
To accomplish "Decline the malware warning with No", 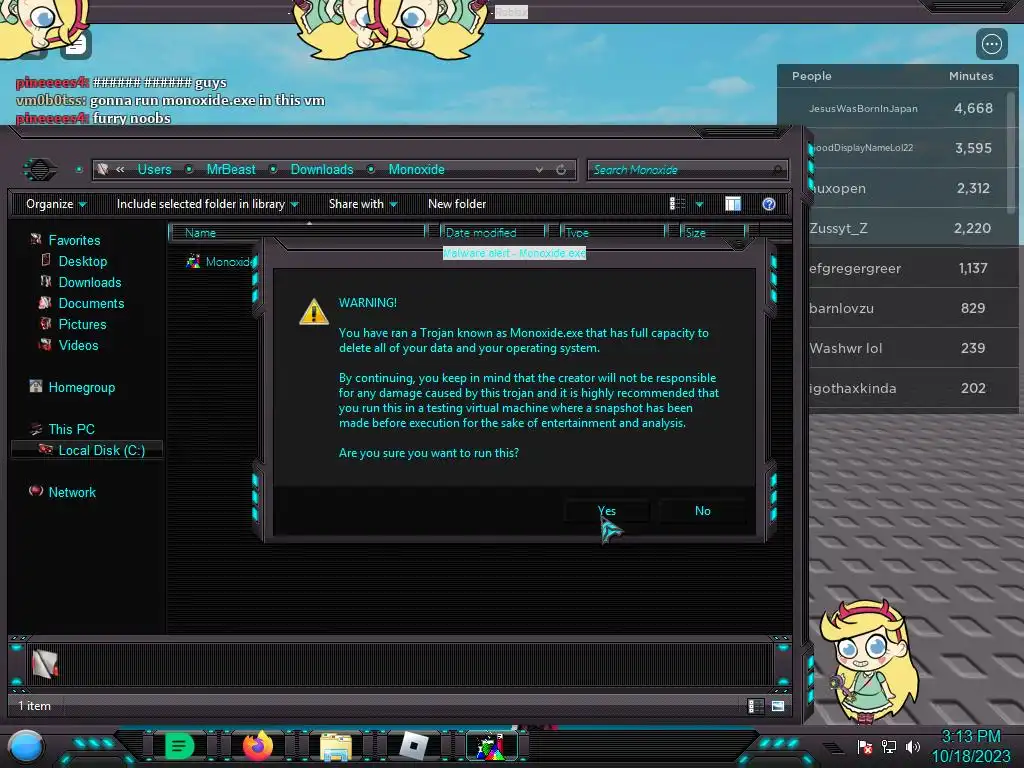I will (x=703, y=511).
